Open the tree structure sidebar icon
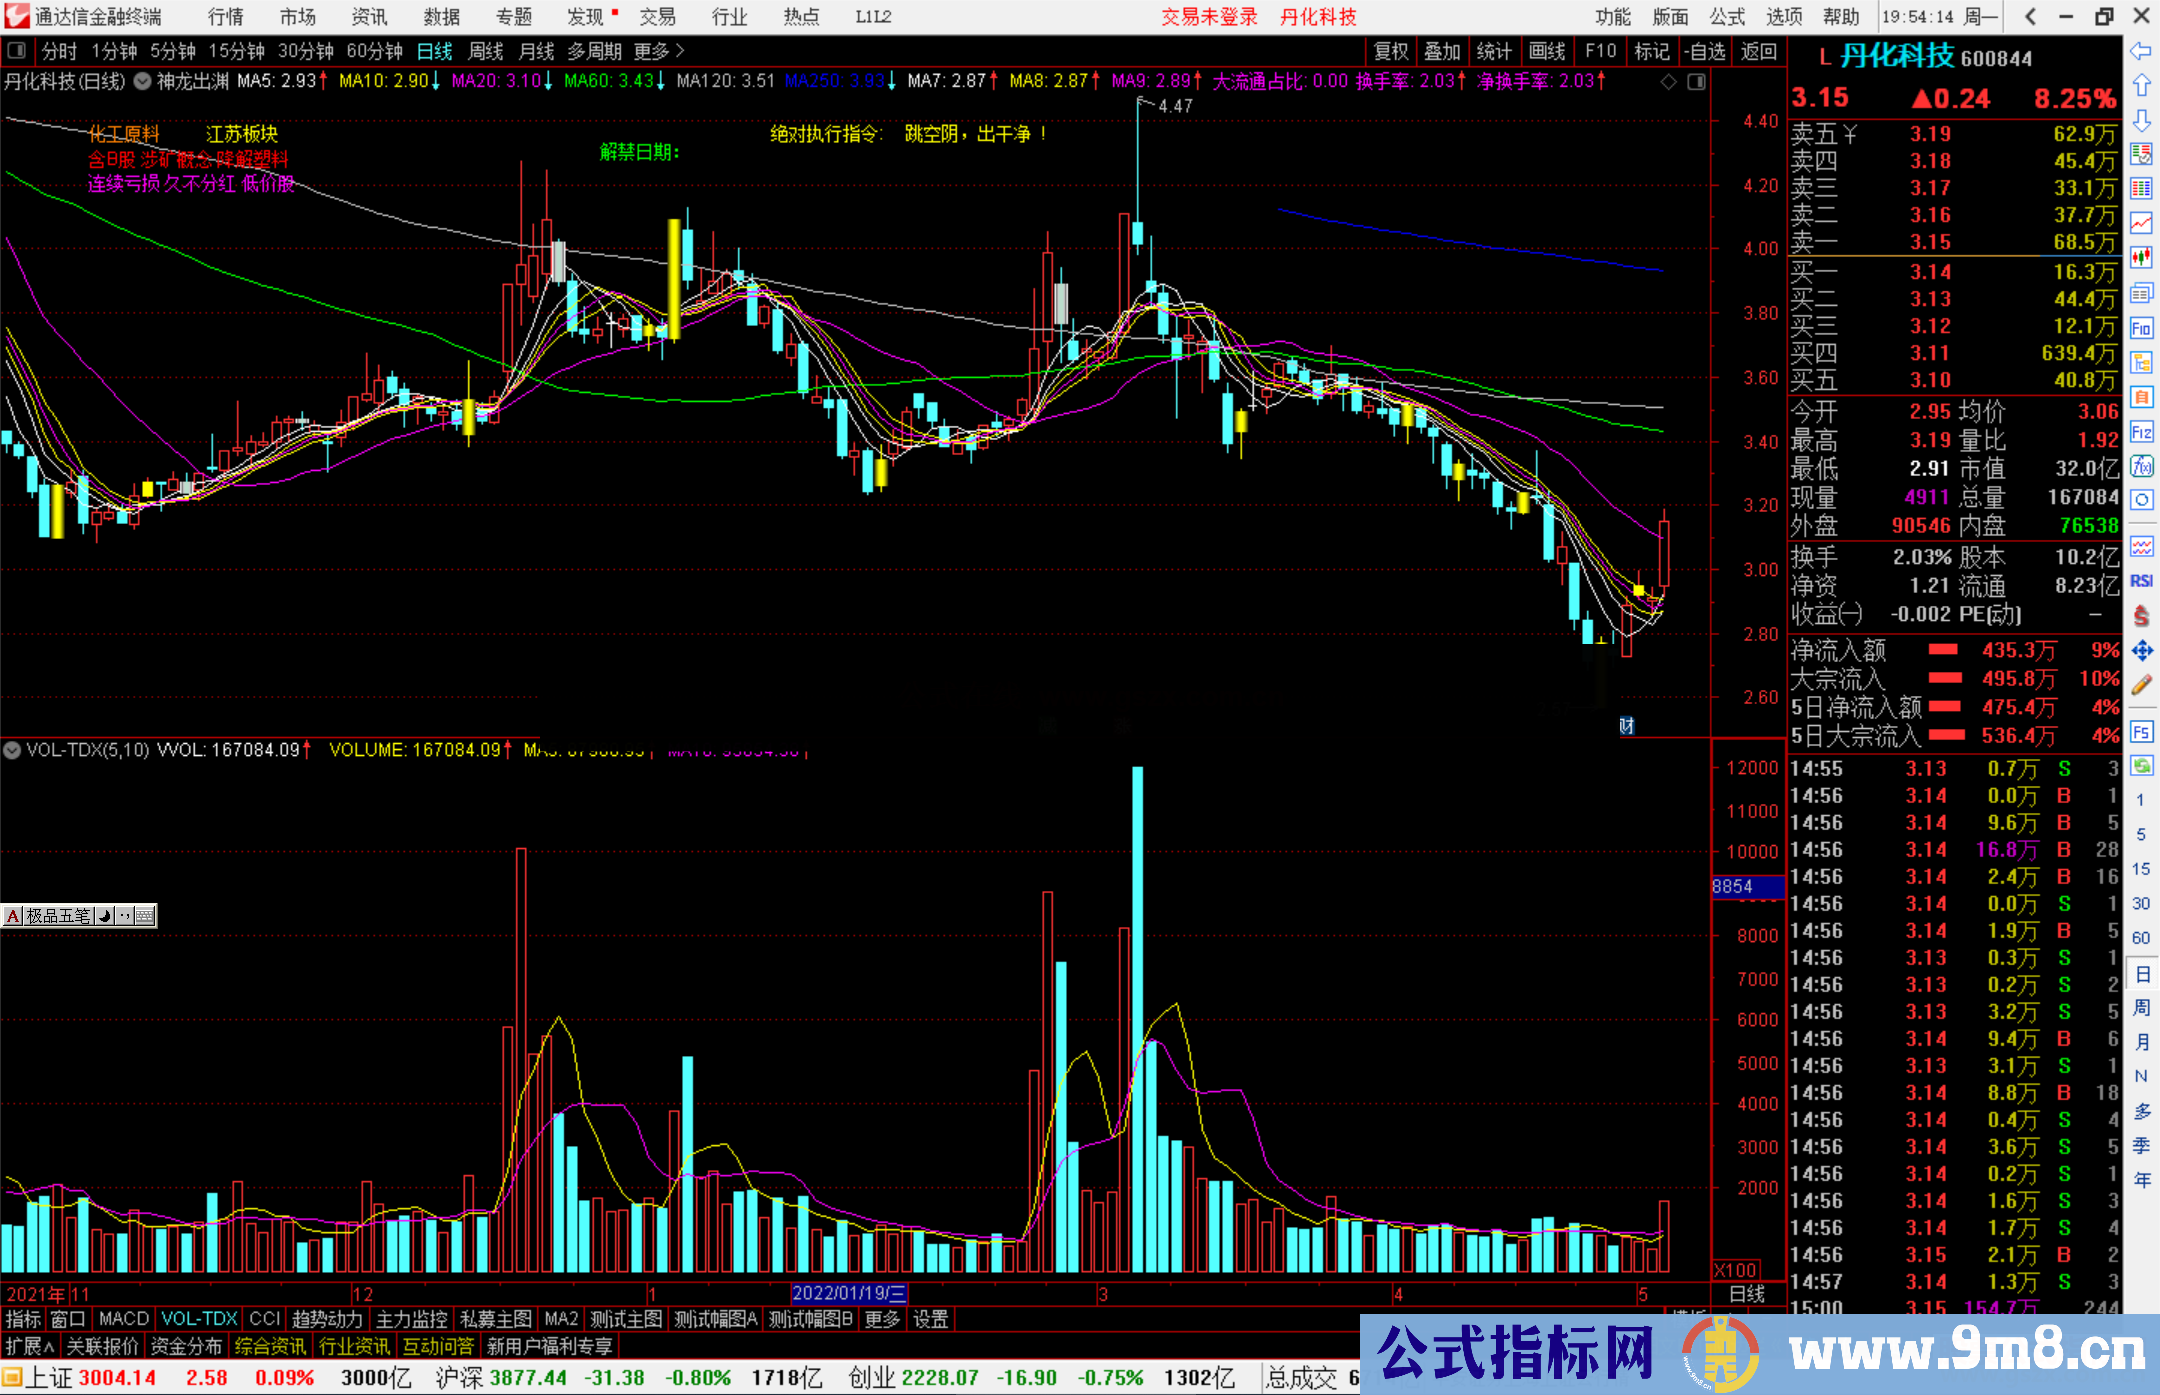The height and width of the screenshot is (1395, 2160). coord(2141,362)
